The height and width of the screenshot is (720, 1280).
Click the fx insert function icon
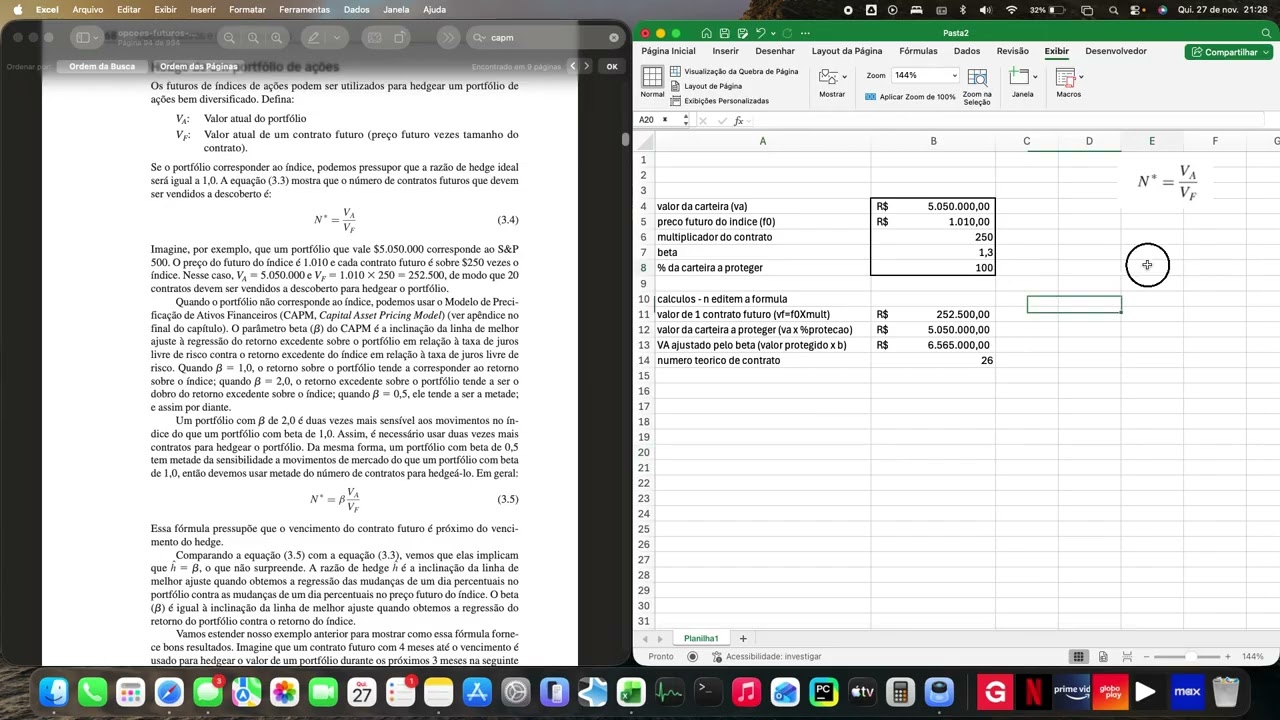pyautogui.click(x=738, y=121)
